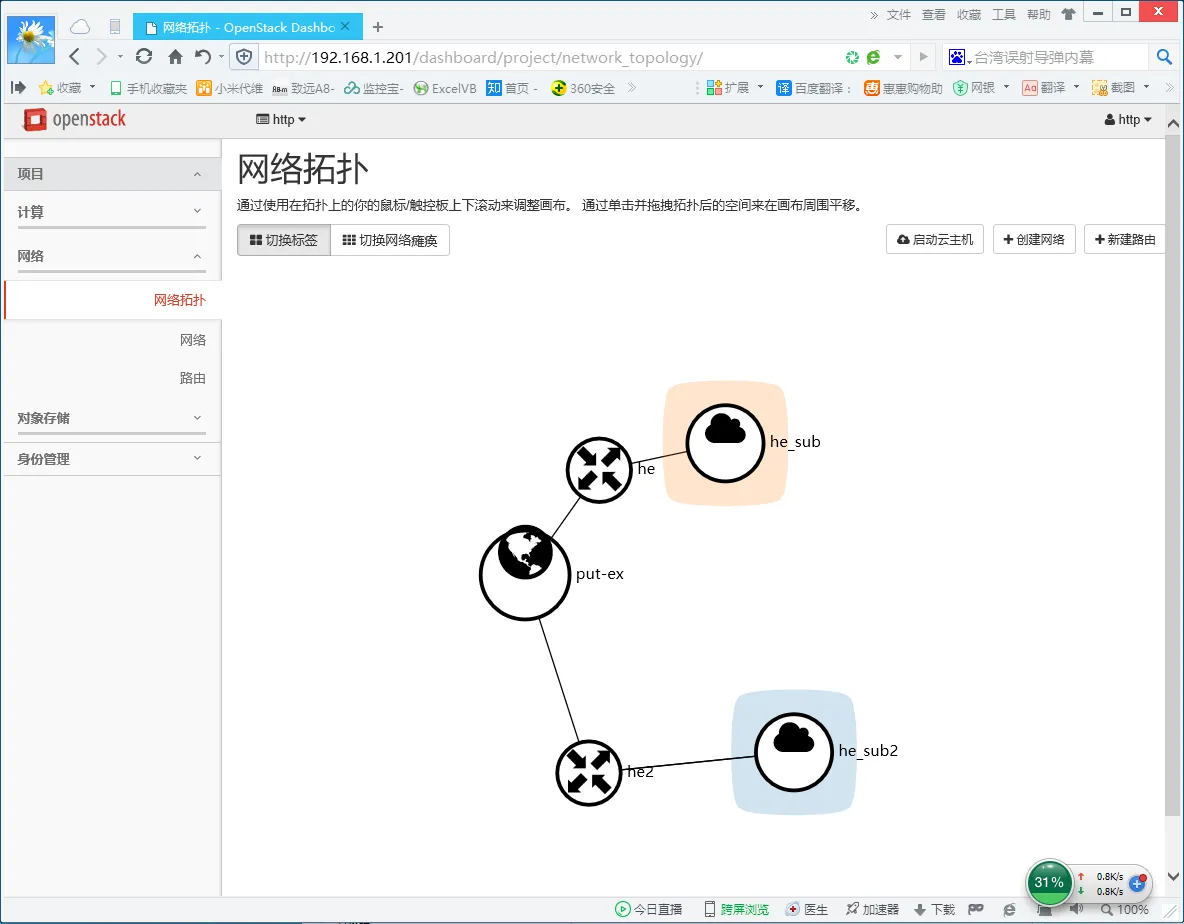Click the search magnifier icon
The image size is (1184, 924).
click(x=1164, y=57)
